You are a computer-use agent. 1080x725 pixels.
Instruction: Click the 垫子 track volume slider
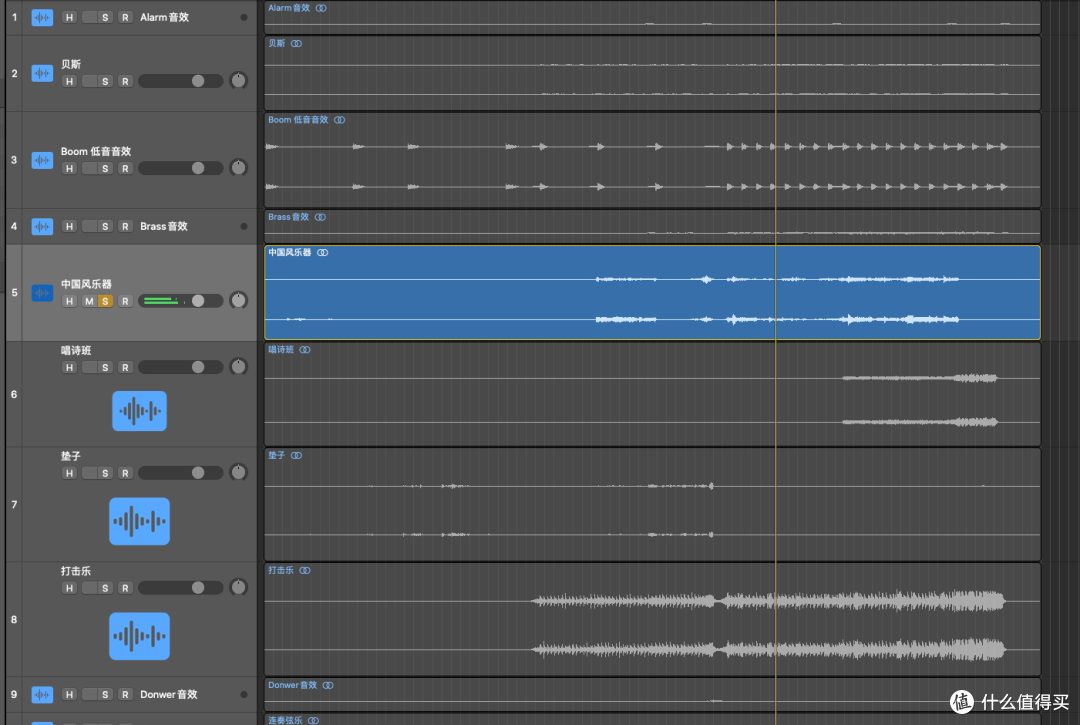(x=180, y=473)
